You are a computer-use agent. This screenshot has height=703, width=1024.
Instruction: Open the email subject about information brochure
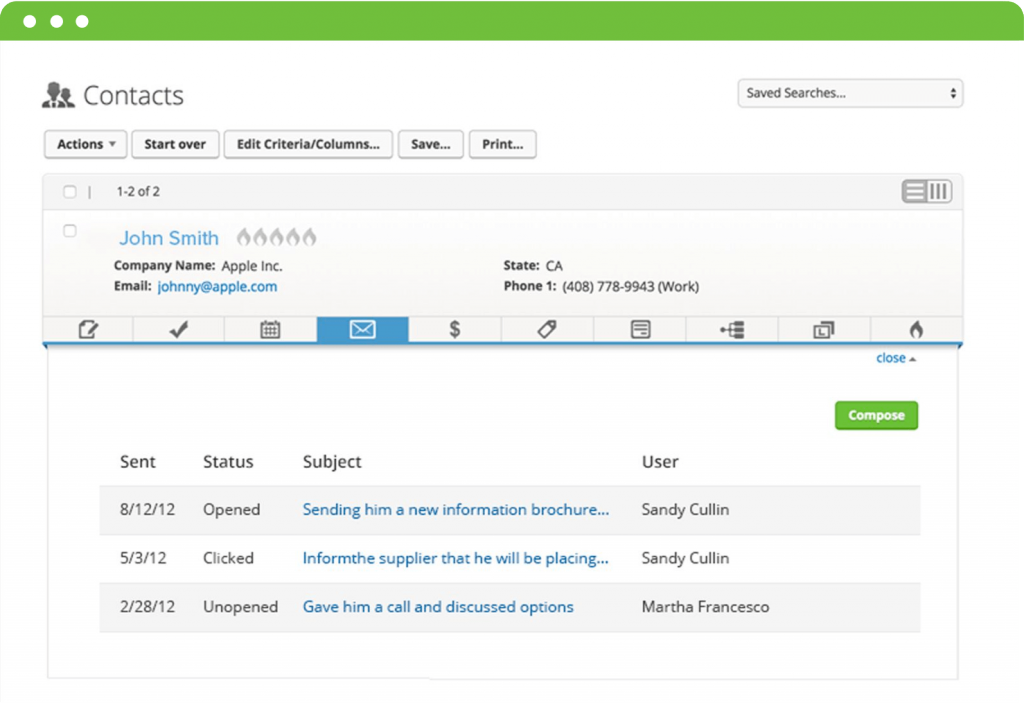pyautogui.click(x=456, y=509)
